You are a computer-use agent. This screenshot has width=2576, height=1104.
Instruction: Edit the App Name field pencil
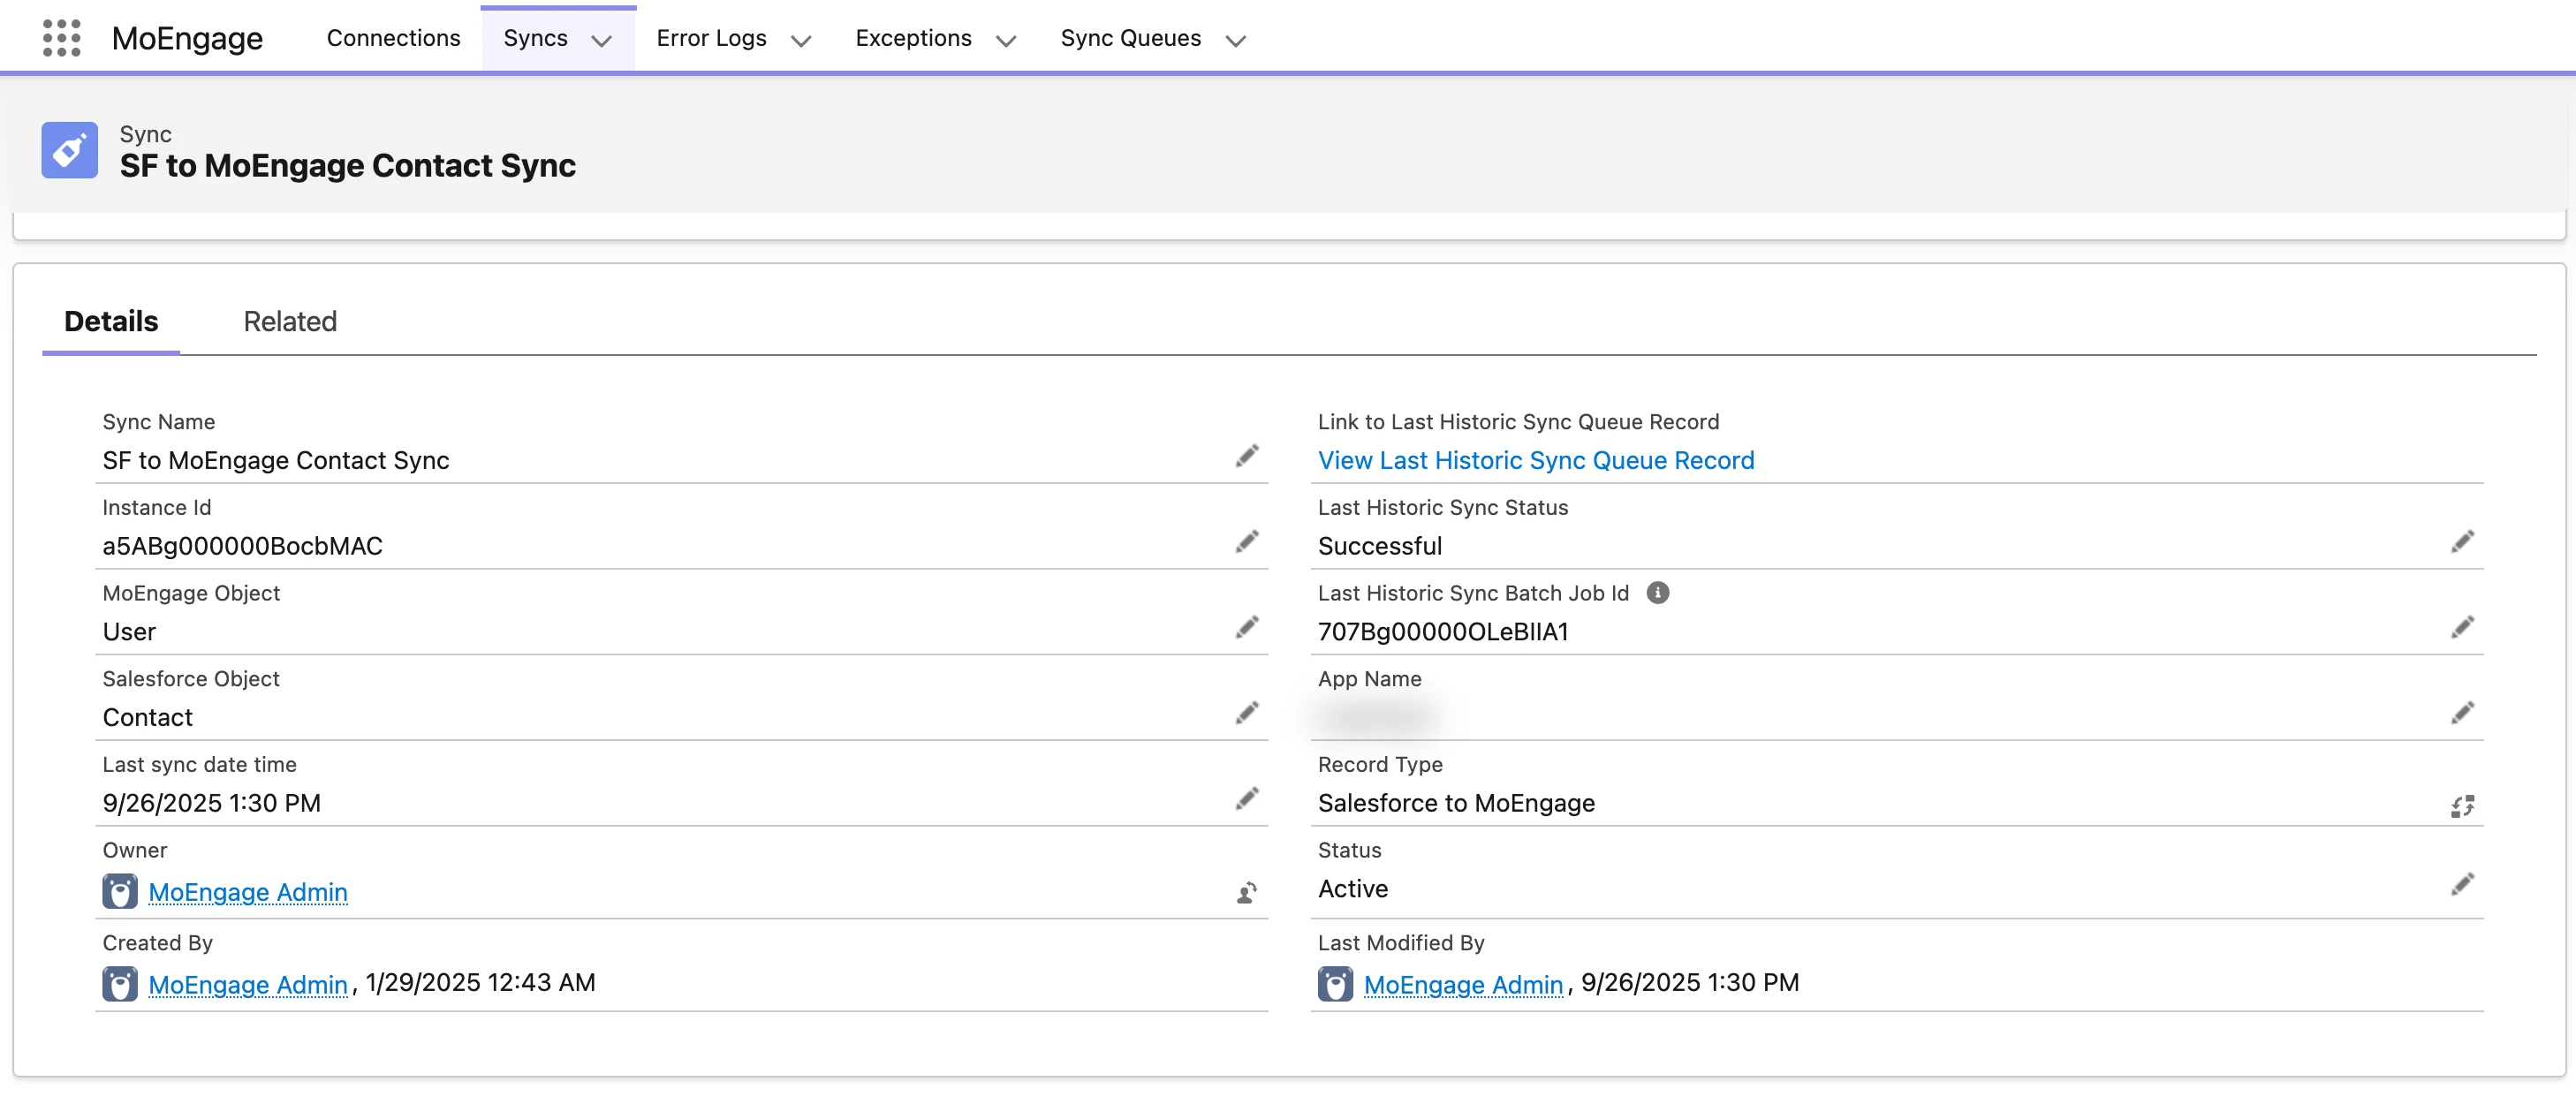point(2462,713)
